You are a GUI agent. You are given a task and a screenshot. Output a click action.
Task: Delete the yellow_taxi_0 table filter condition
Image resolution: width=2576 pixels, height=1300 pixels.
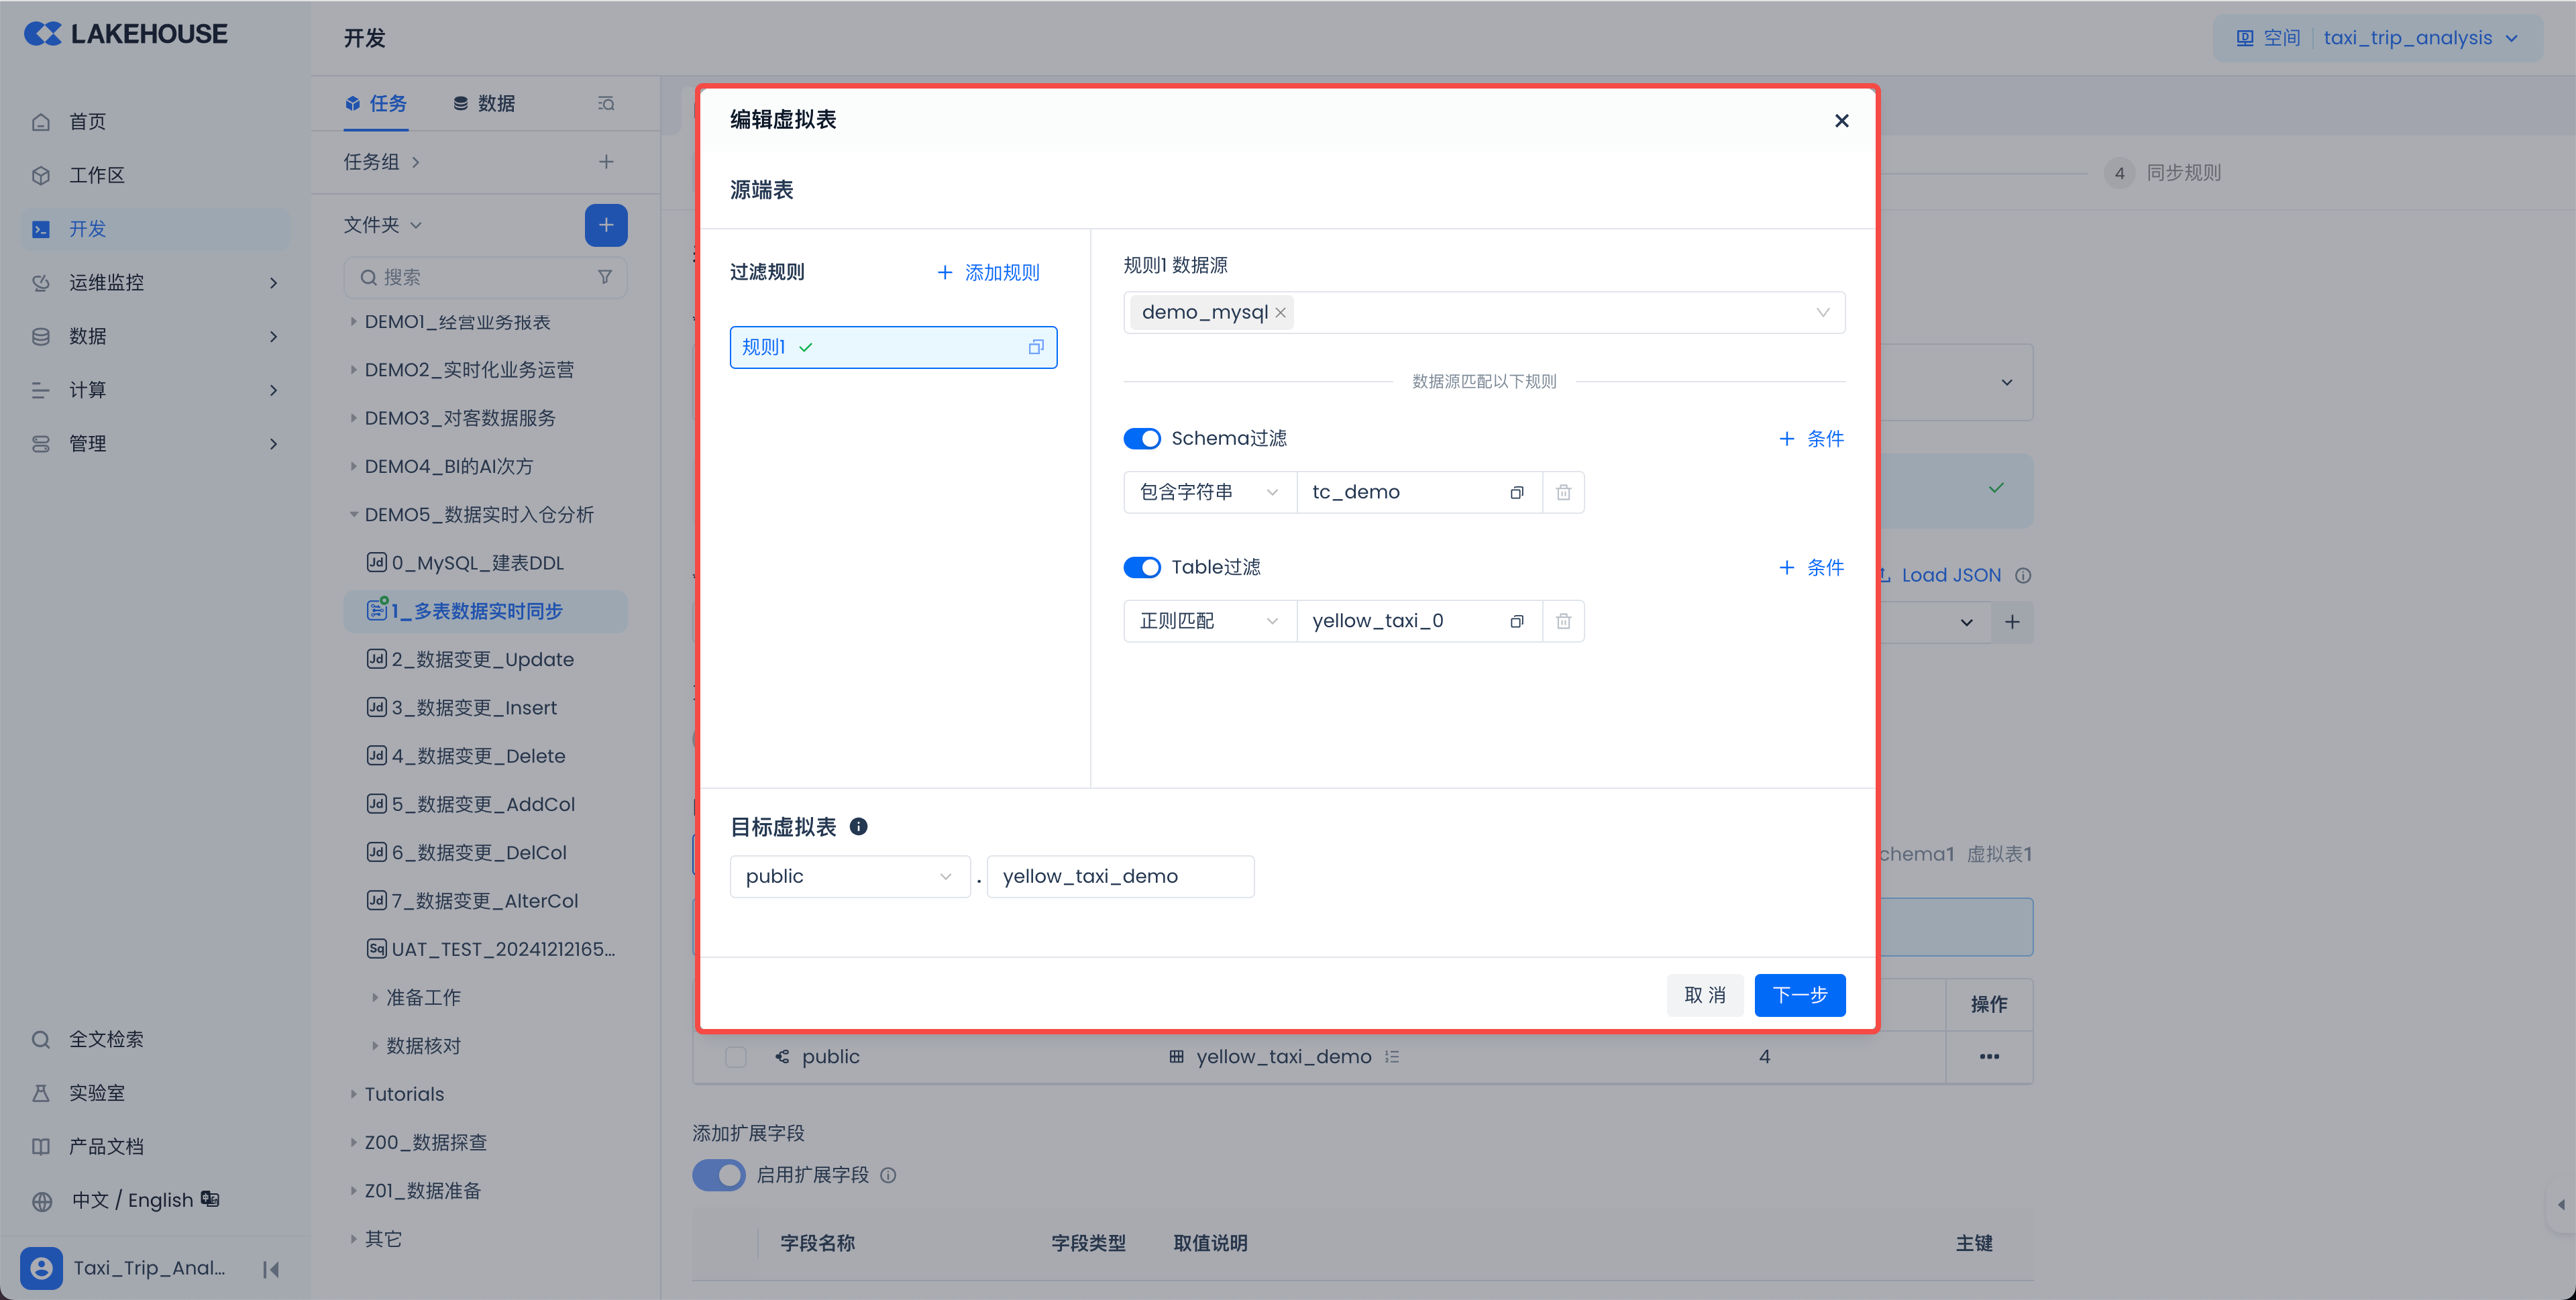(1563, 621)
